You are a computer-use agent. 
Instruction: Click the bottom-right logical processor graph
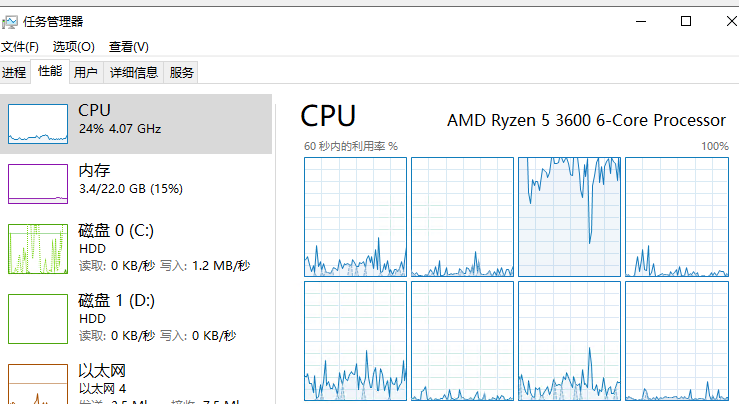pyautogui.click(x=677, y=341)
